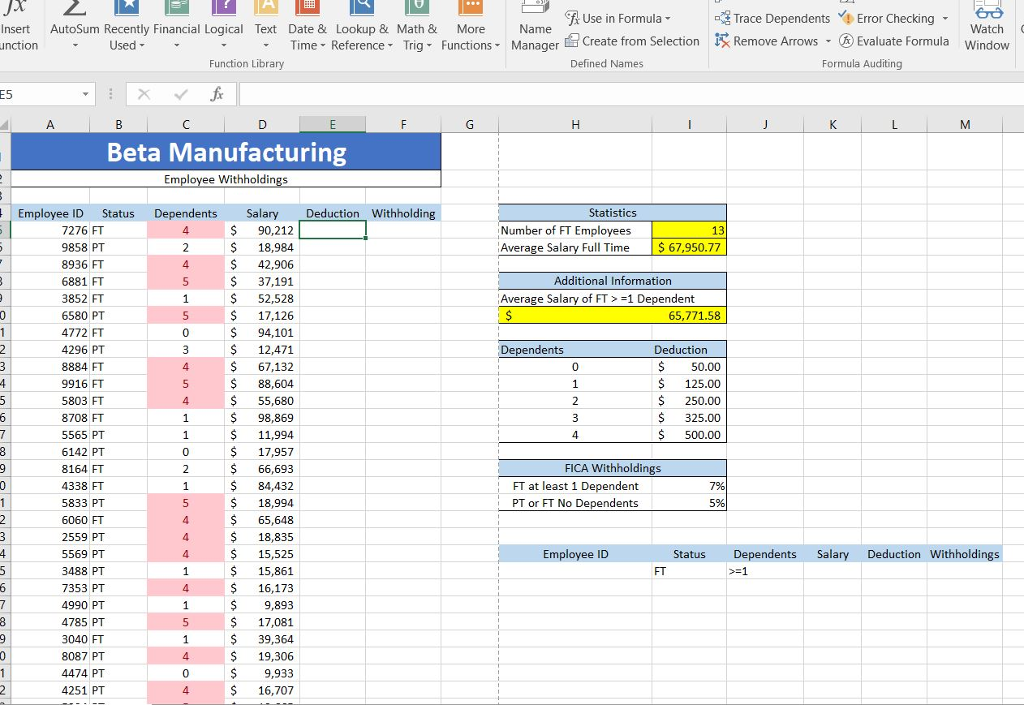Click the fx Insert Function icon

coord(217,95)
